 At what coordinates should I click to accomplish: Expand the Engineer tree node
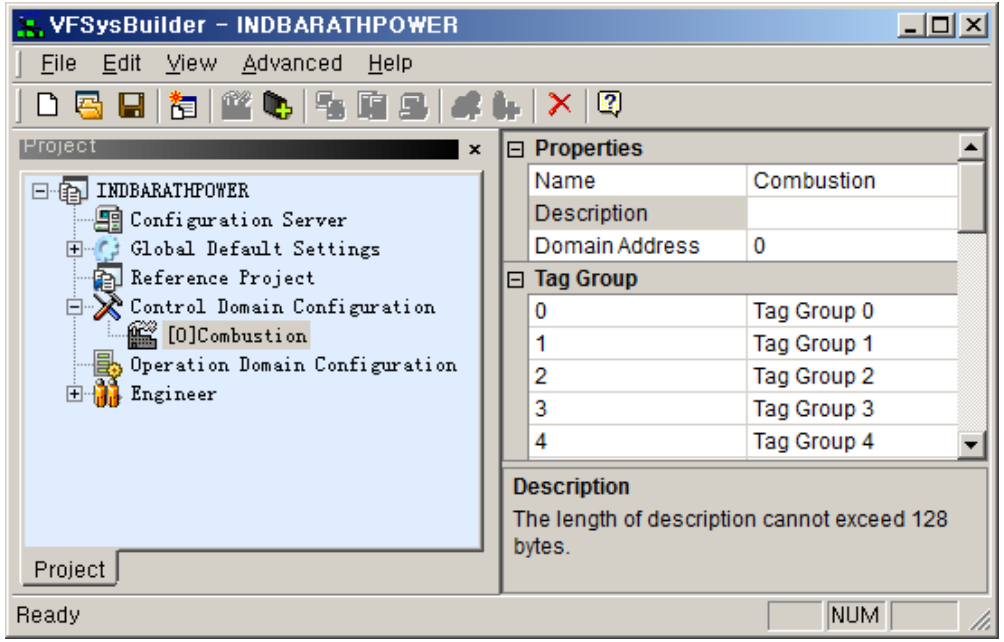pos(74,394)
